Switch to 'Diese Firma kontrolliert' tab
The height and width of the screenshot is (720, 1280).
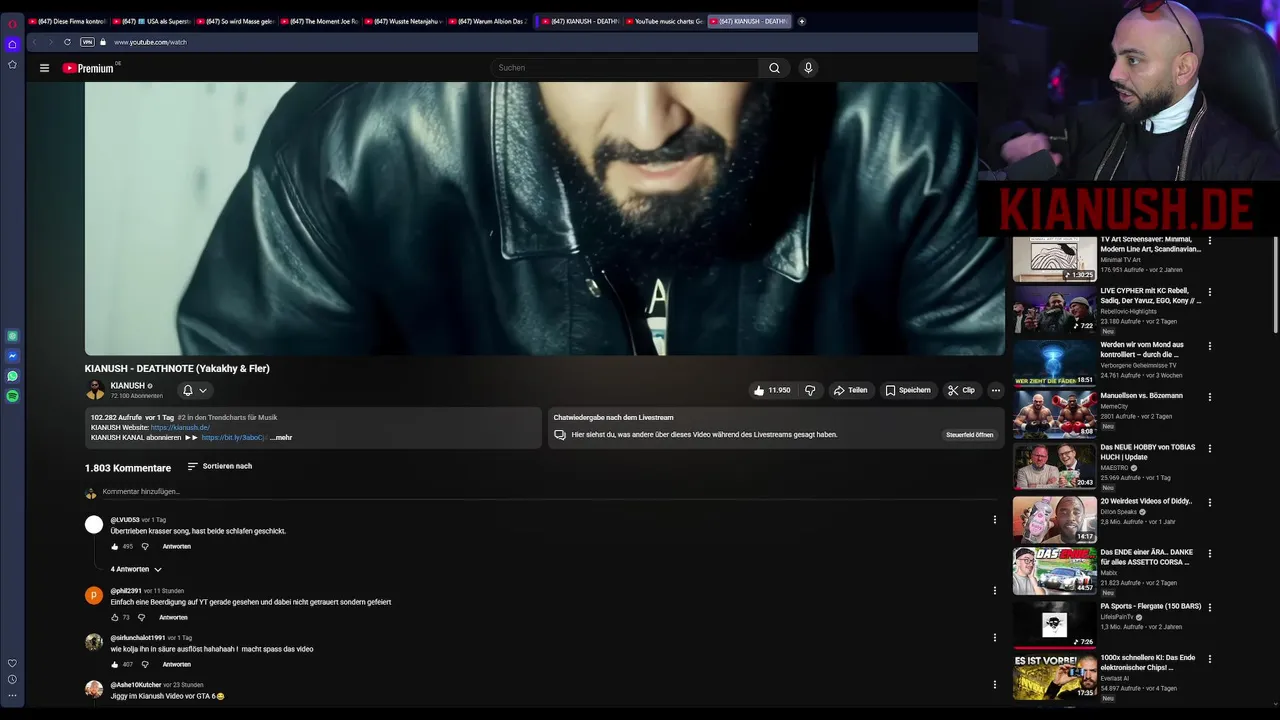(68, 21)
